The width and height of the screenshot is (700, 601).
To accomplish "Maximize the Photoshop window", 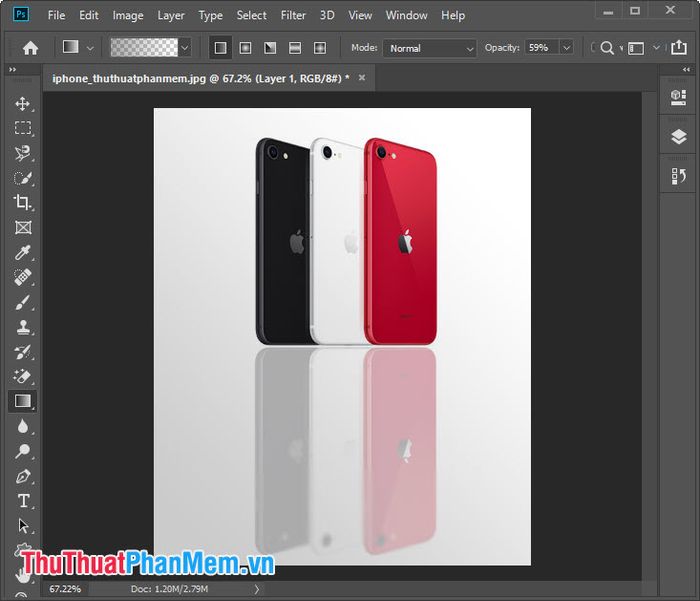I will pos(635,11).
